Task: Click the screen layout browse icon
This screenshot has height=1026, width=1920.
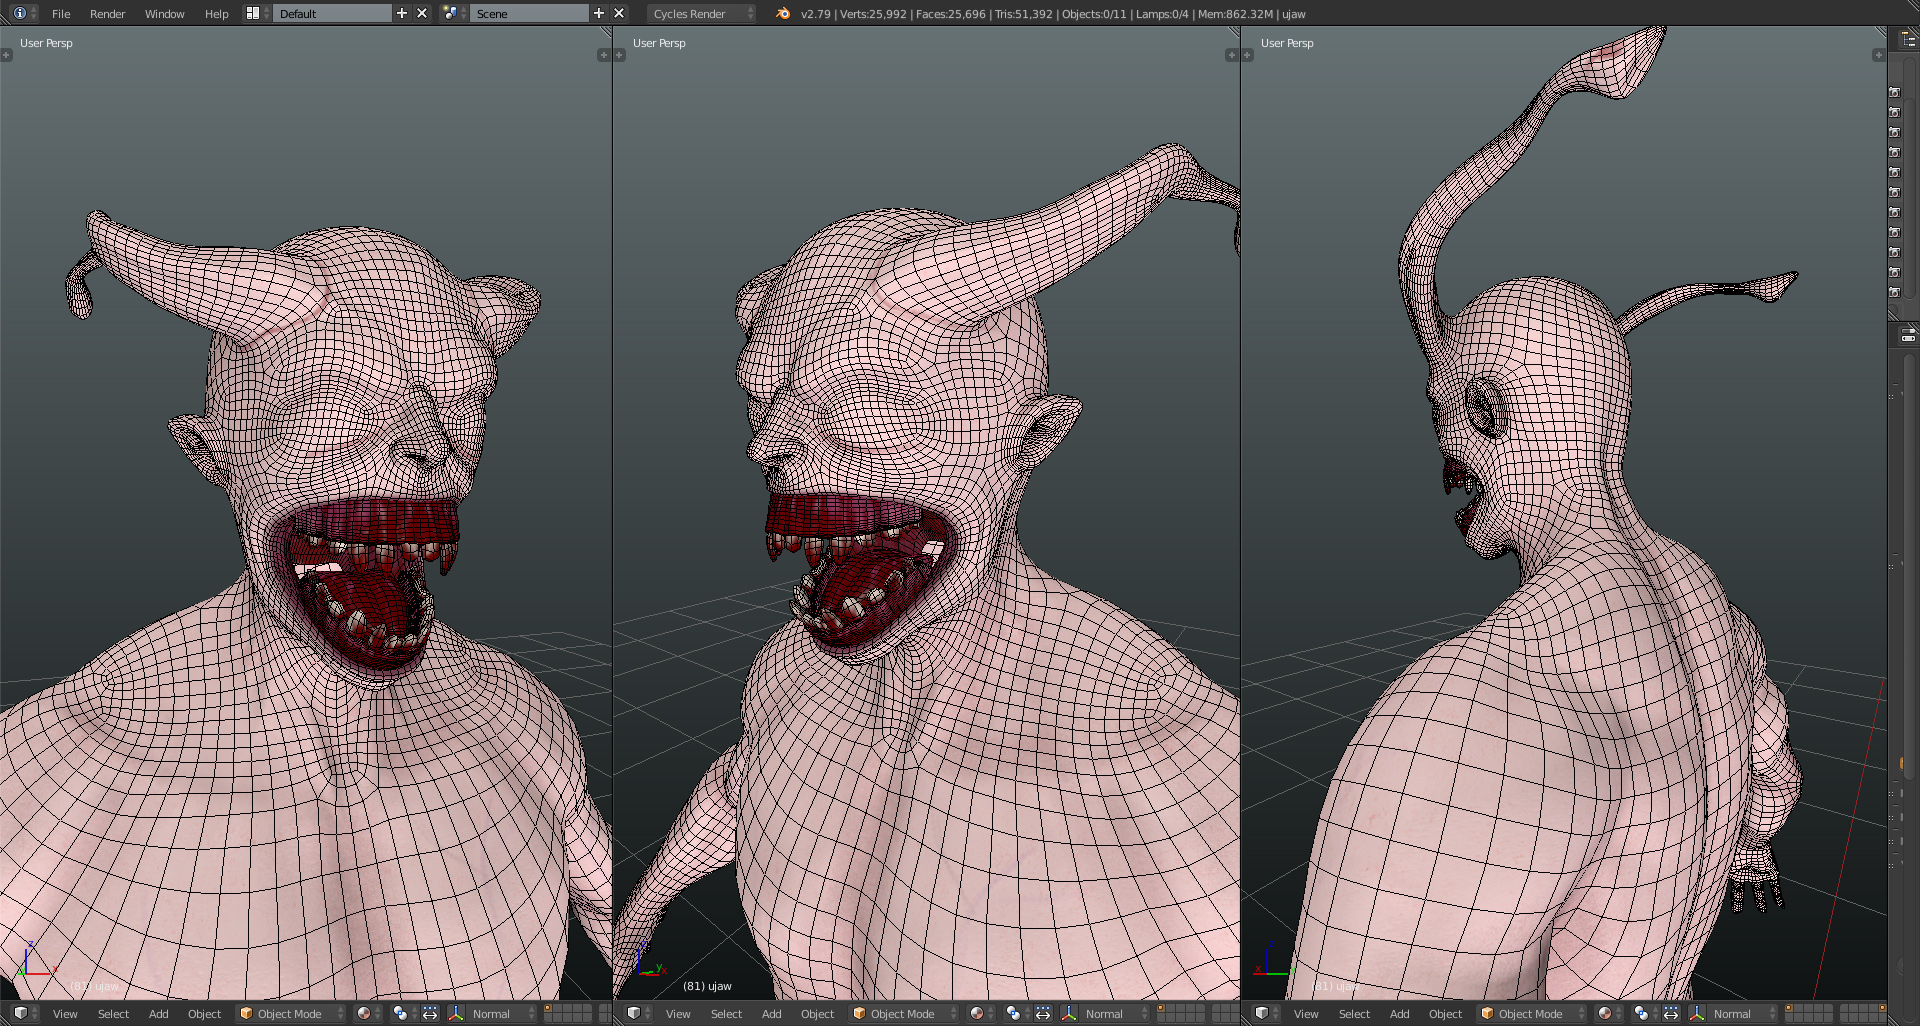Action: [254, 13]
